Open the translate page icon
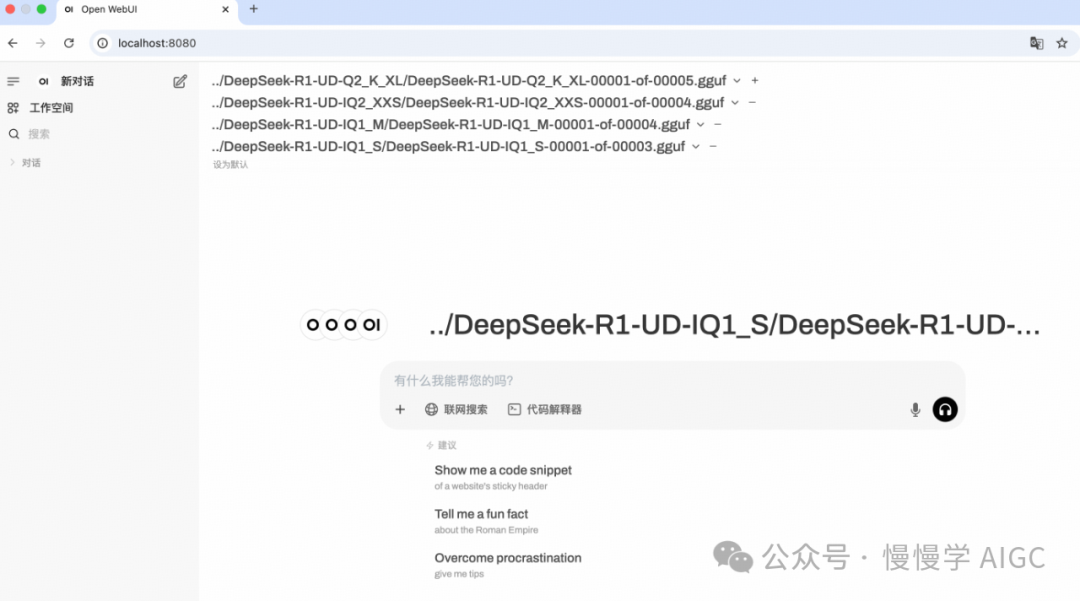The width and height of the screenshot is (1080, 601). pos(1037,43)
